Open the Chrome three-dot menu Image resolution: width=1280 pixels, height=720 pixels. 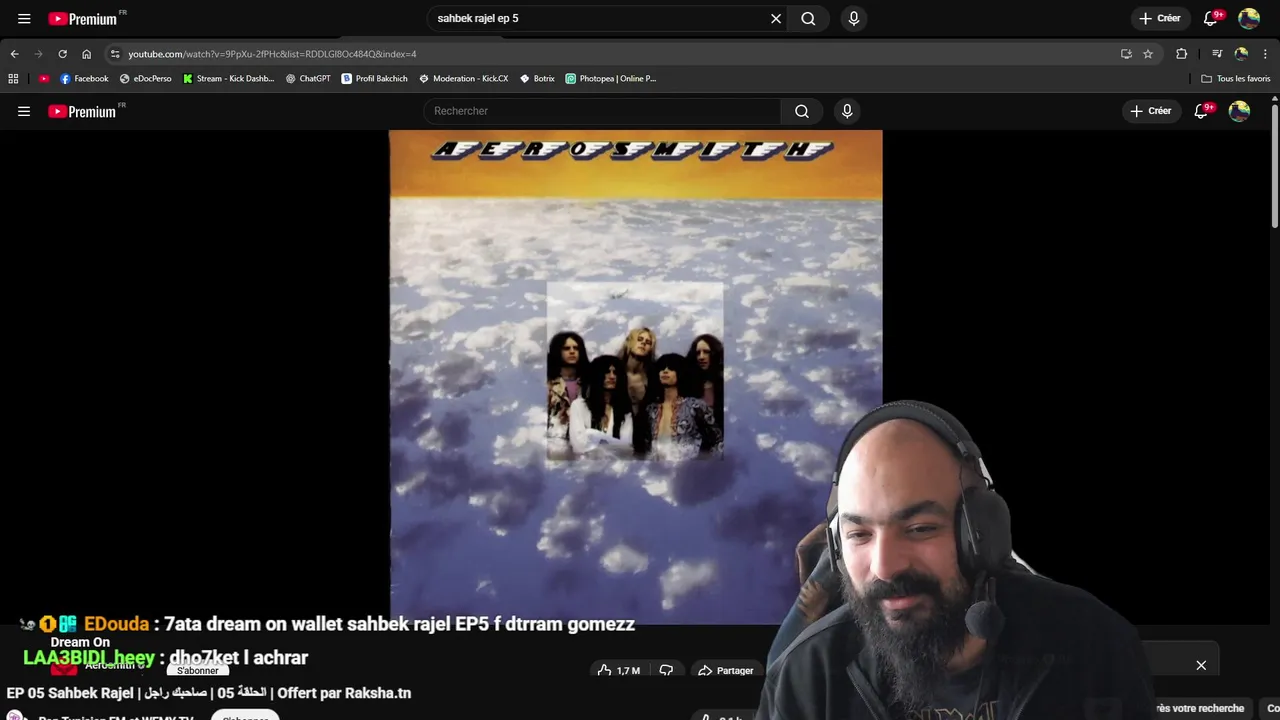pyautogui.click(x=1265, y=54)
